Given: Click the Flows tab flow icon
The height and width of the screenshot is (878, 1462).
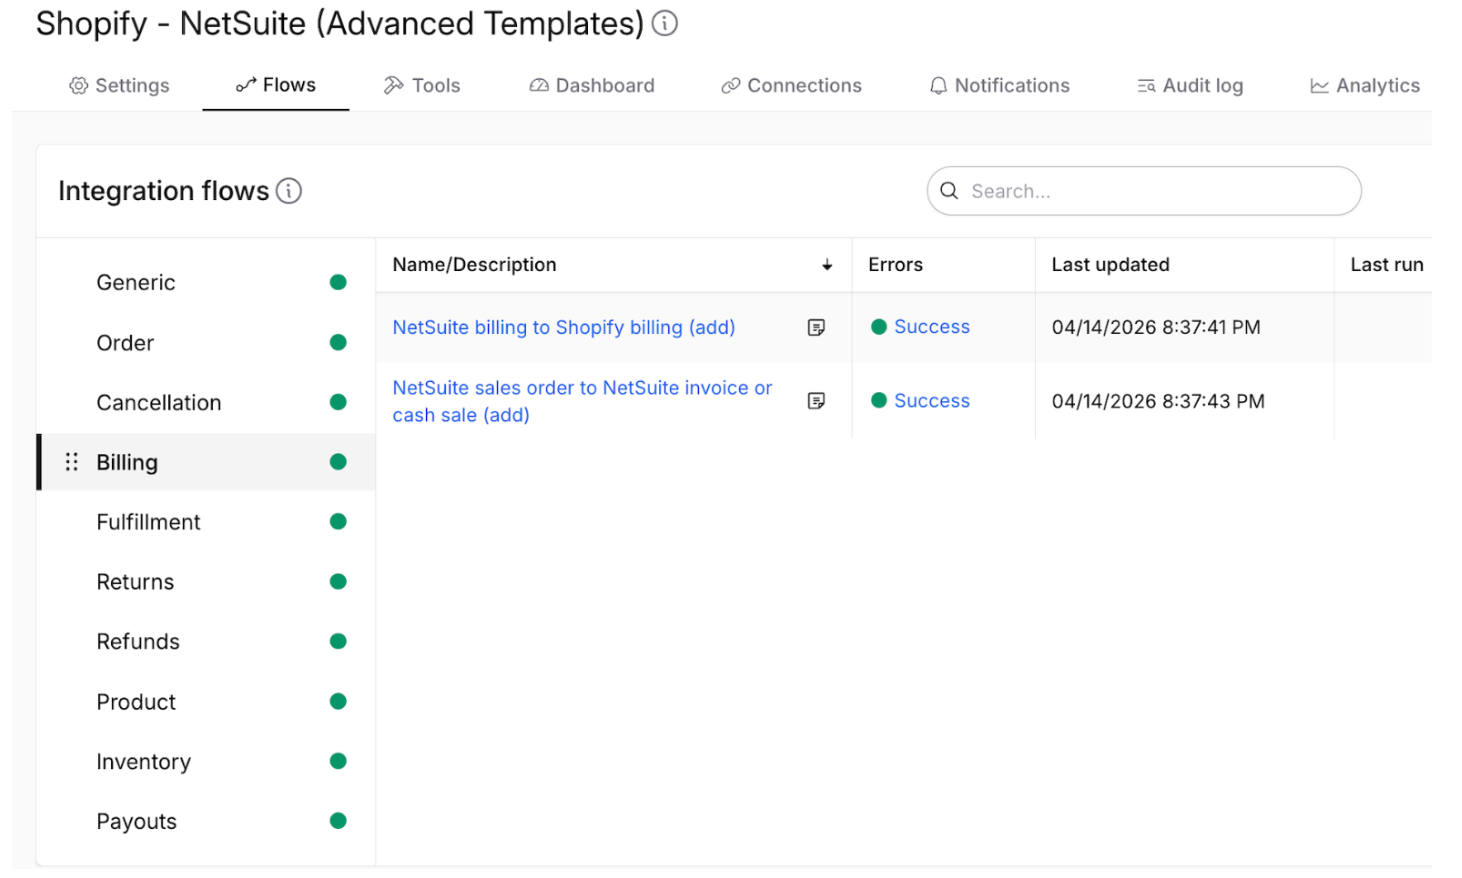Looking at the screenshot, I should coord(246,85).
